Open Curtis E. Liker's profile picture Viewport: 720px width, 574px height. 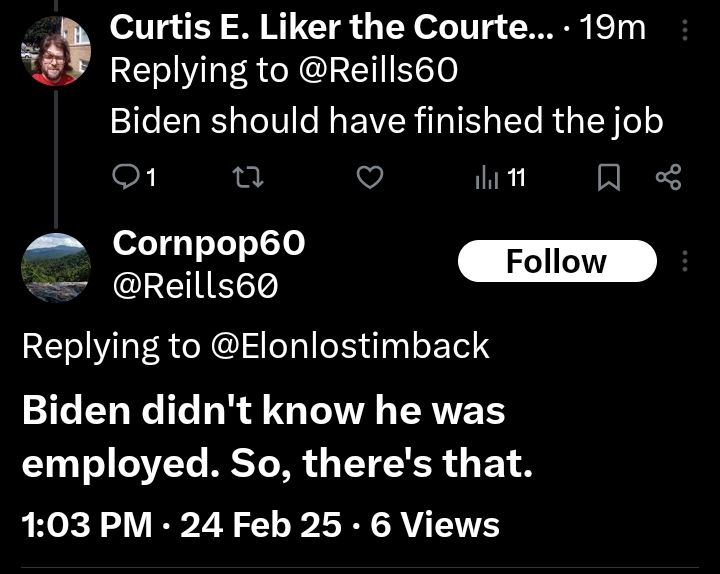tap(55, 52)
